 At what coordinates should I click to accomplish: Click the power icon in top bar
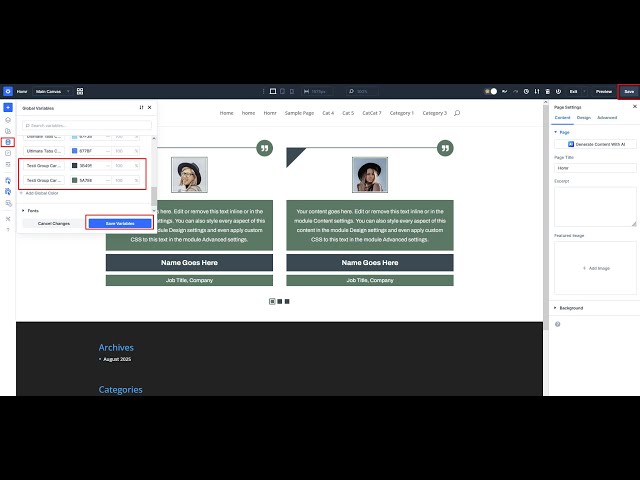558,91
